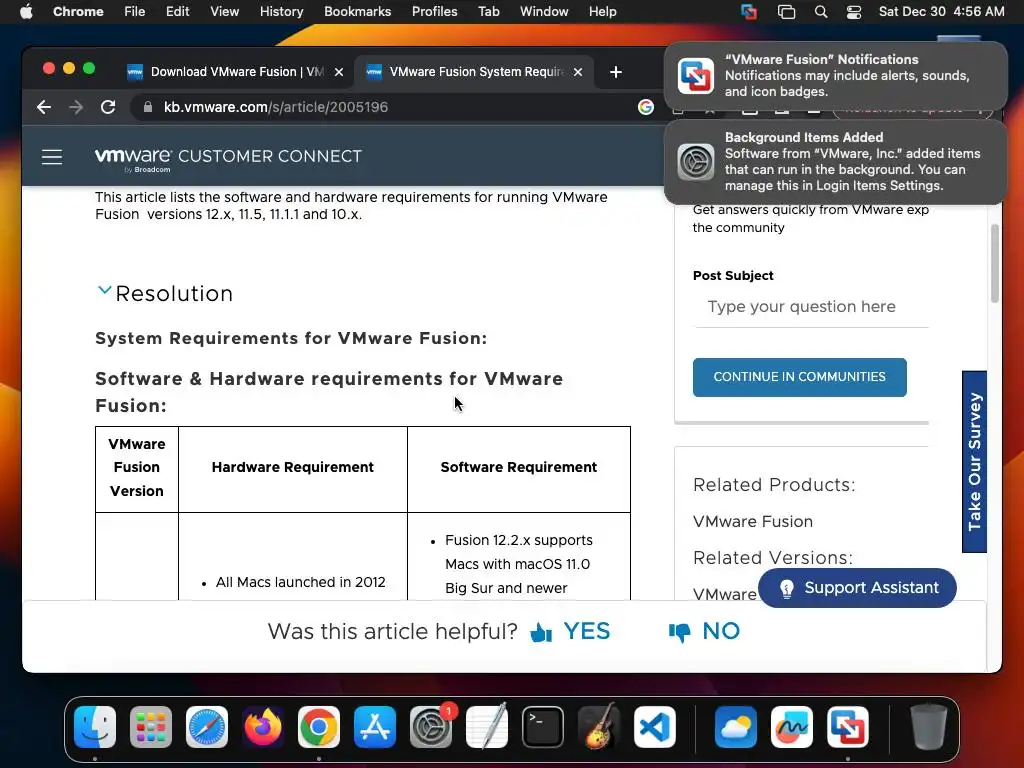Go back to previous page
The width and height of the screenshot is (1024, 768).
pyautogui.click(x=44, y=107)
